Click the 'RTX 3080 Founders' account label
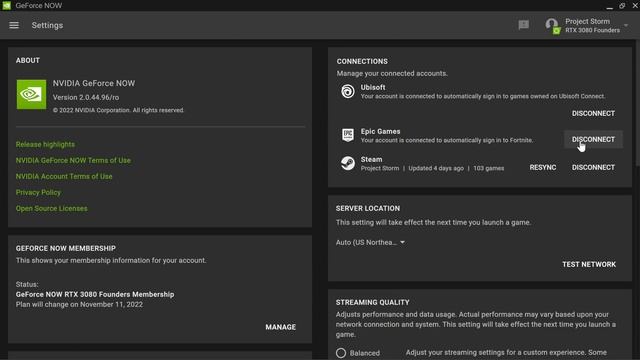 592,30
